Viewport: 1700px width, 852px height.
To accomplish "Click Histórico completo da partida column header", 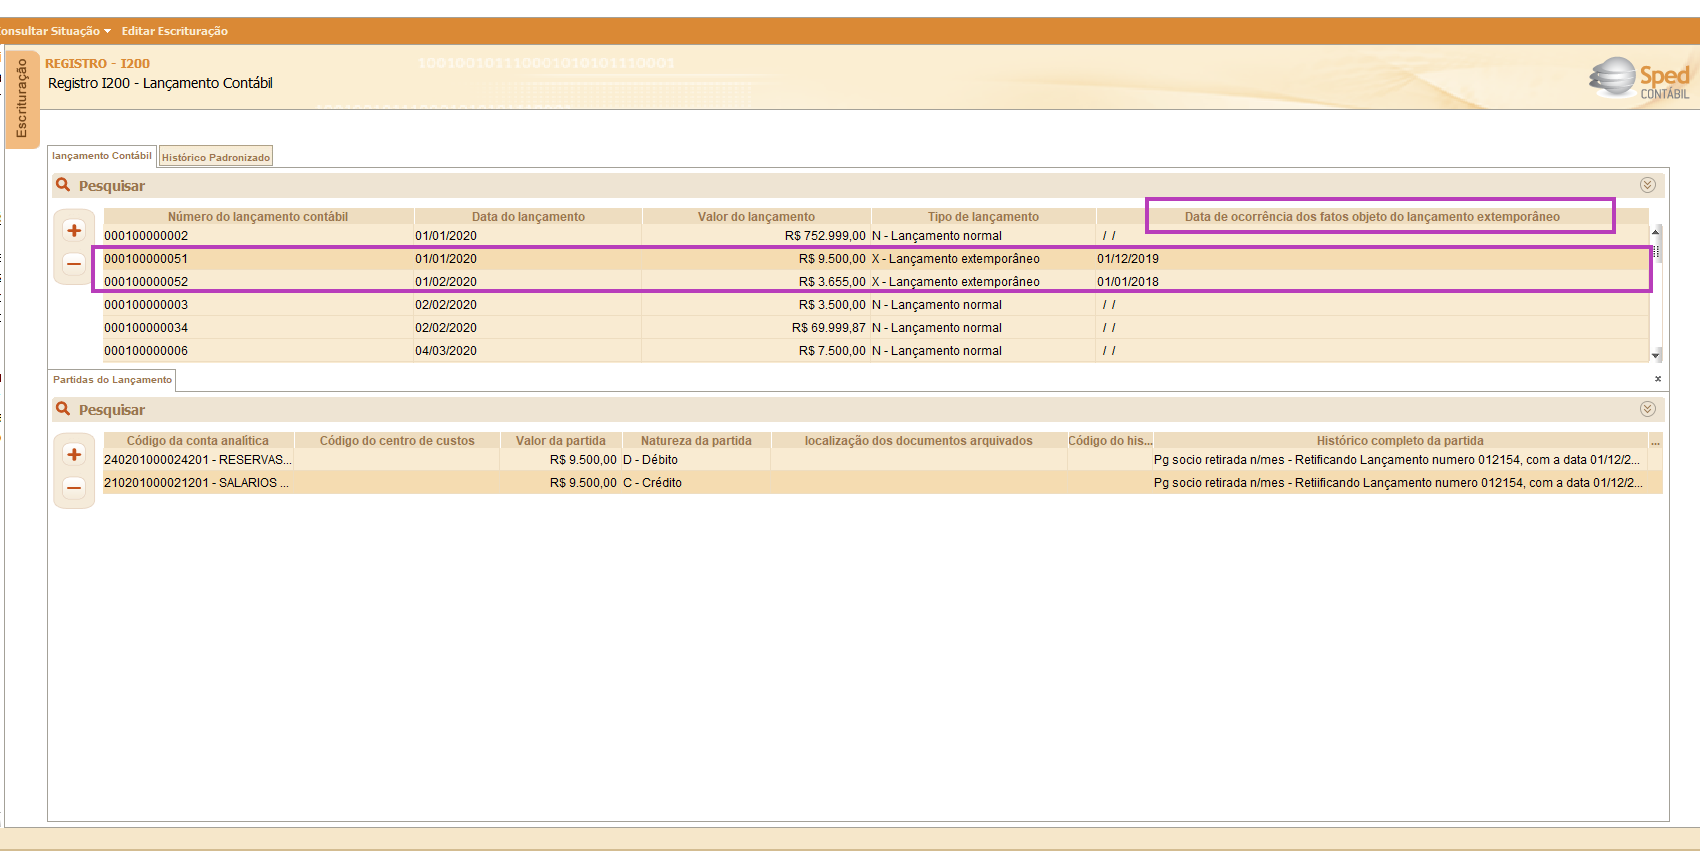I will pos(1400,441).
